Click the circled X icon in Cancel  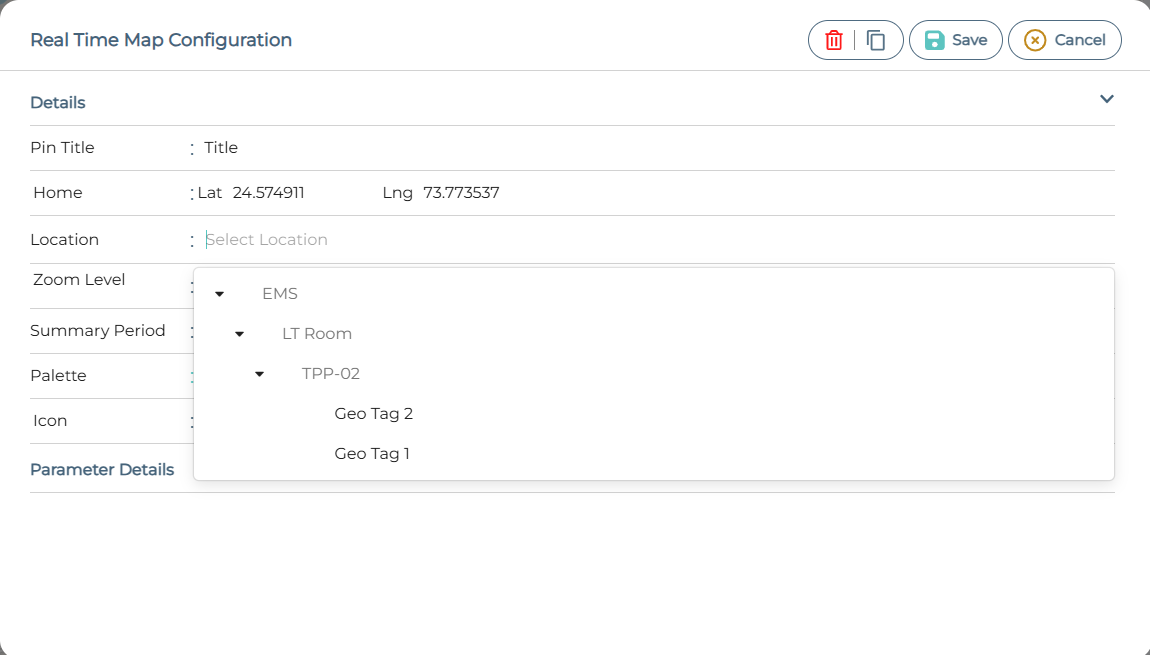[1035, 40]
